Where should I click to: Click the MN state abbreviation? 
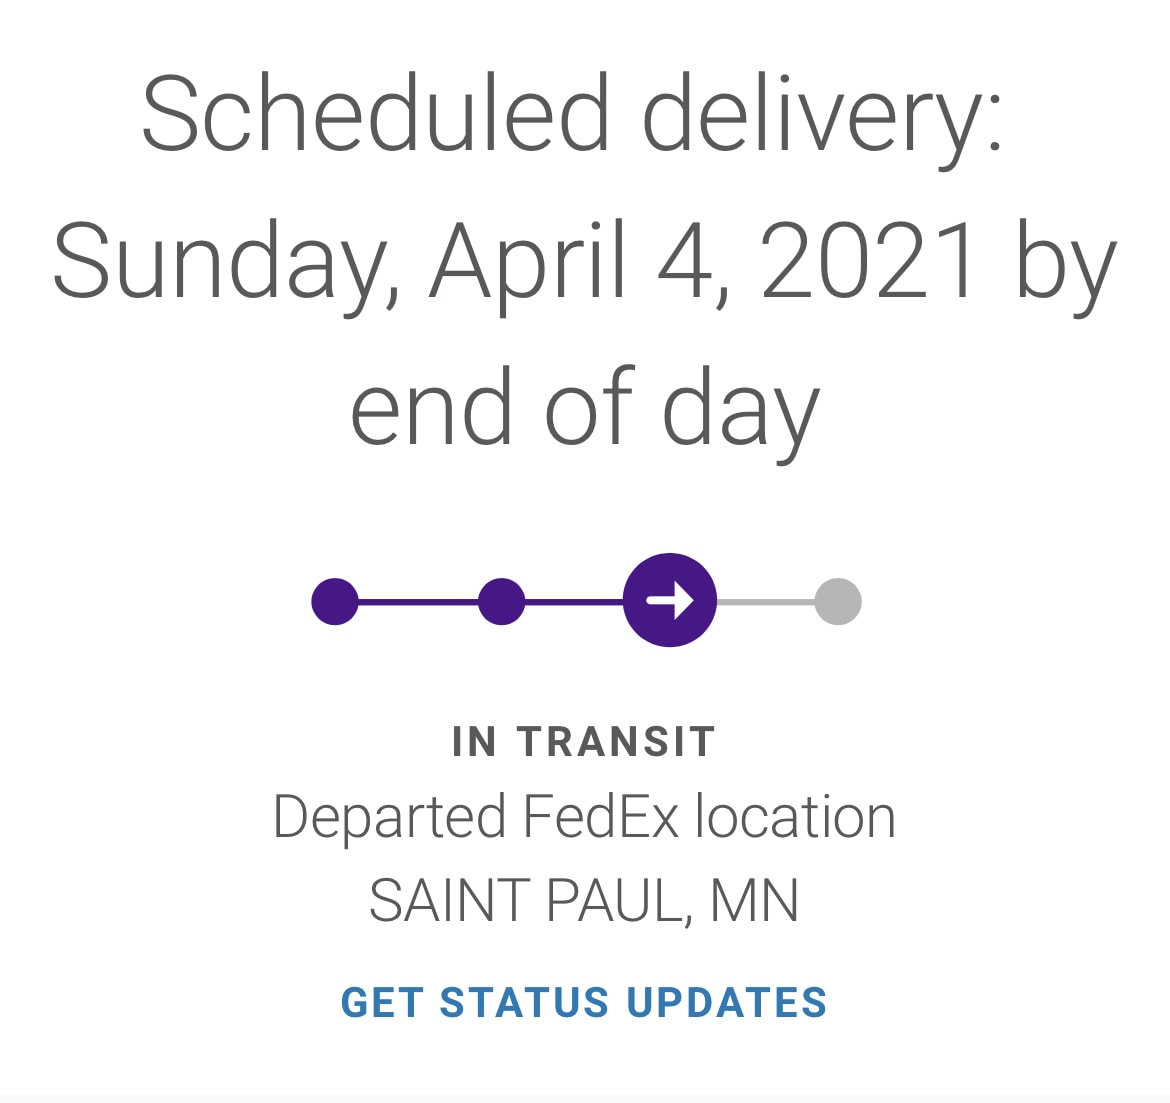pos(754,900)
